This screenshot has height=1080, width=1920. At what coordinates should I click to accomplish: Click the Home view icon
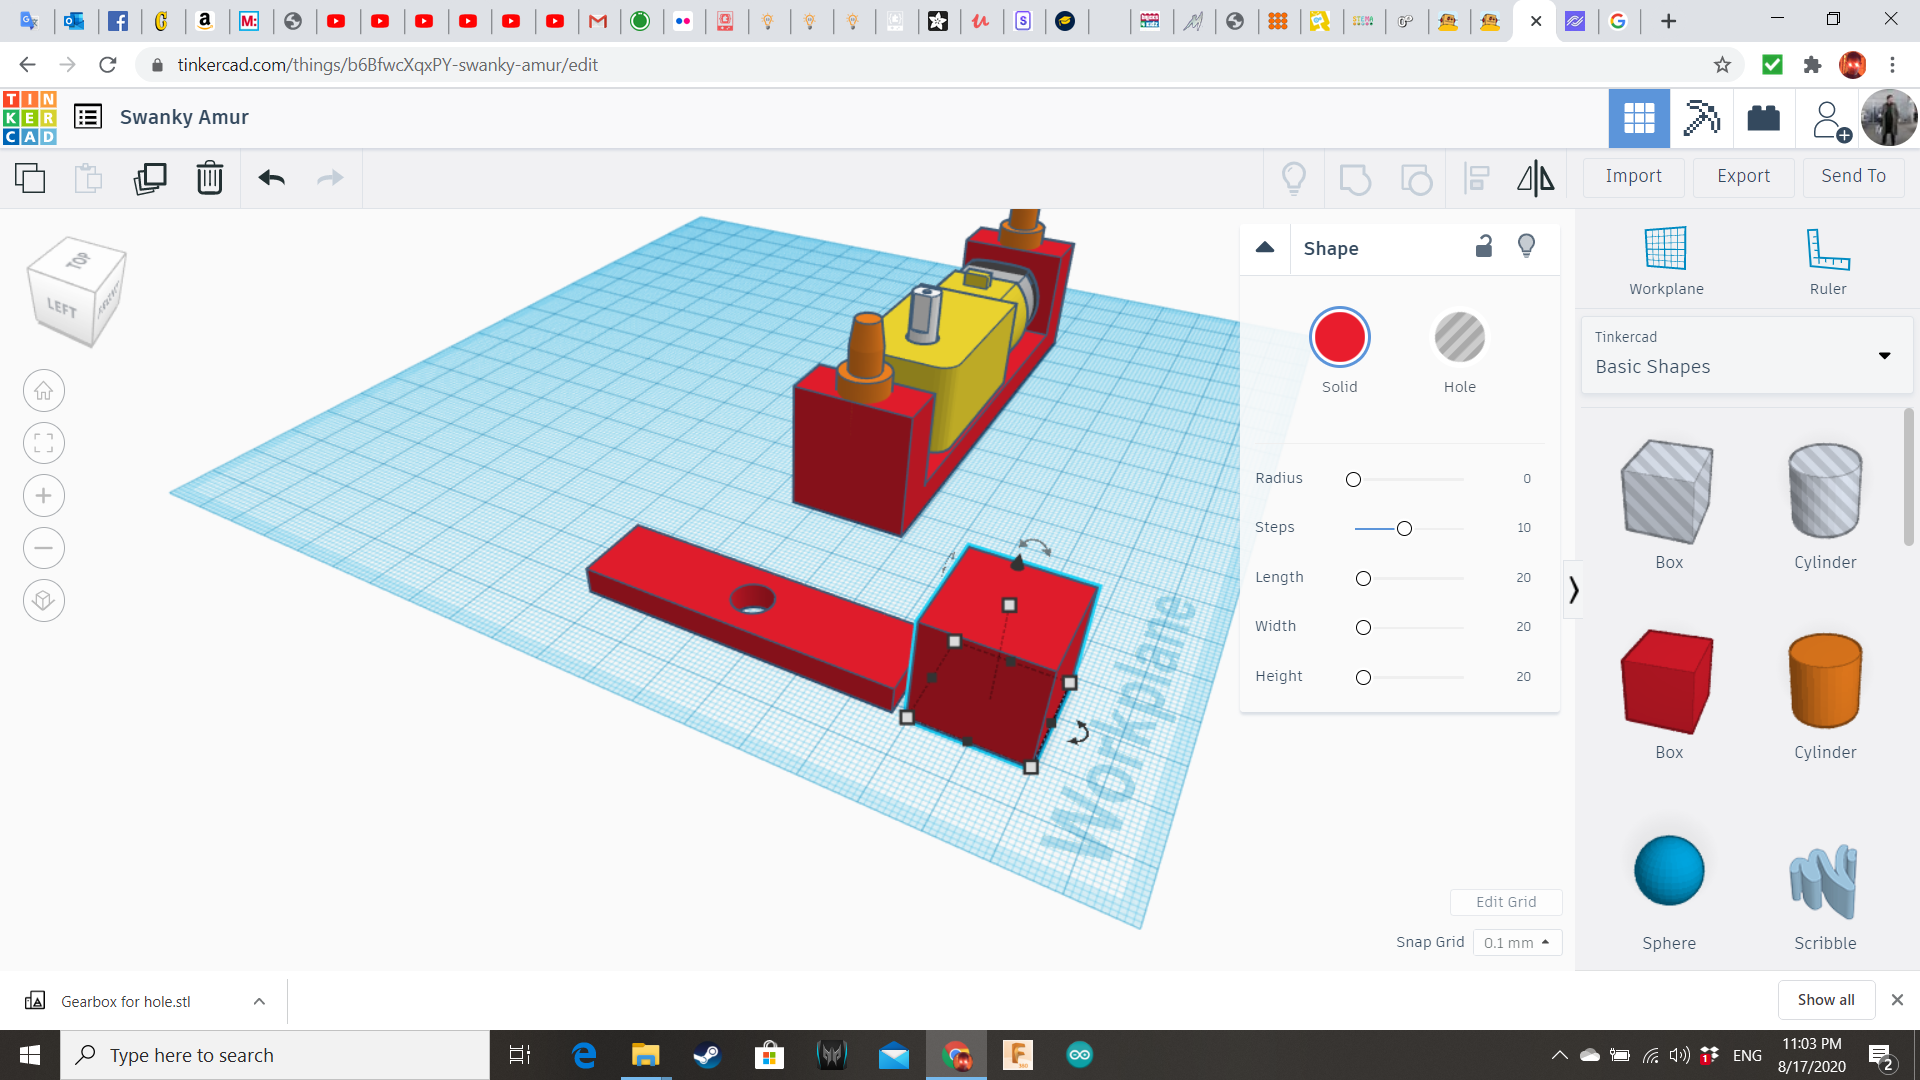pos(44,391)
